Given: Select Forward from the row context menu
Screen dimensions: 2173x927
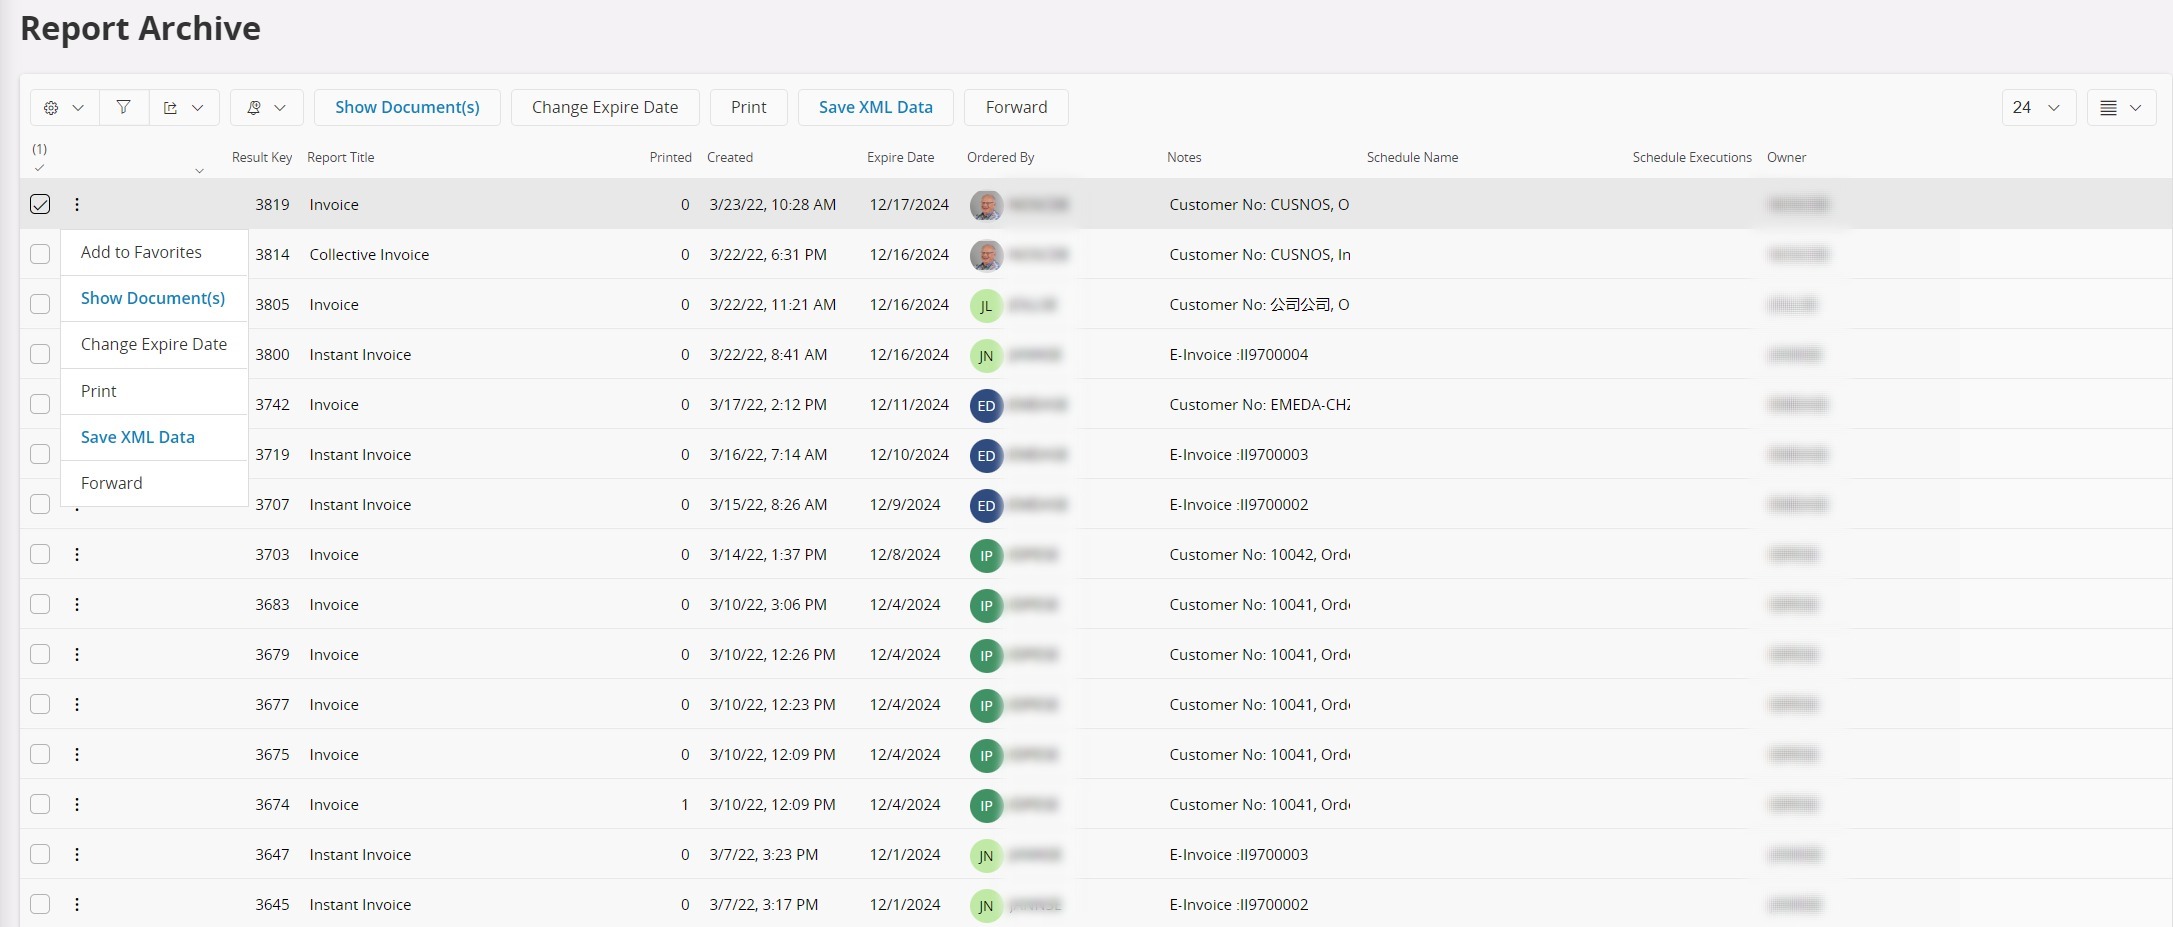Looking at the screenshot, I should click(x=111, y=483).
